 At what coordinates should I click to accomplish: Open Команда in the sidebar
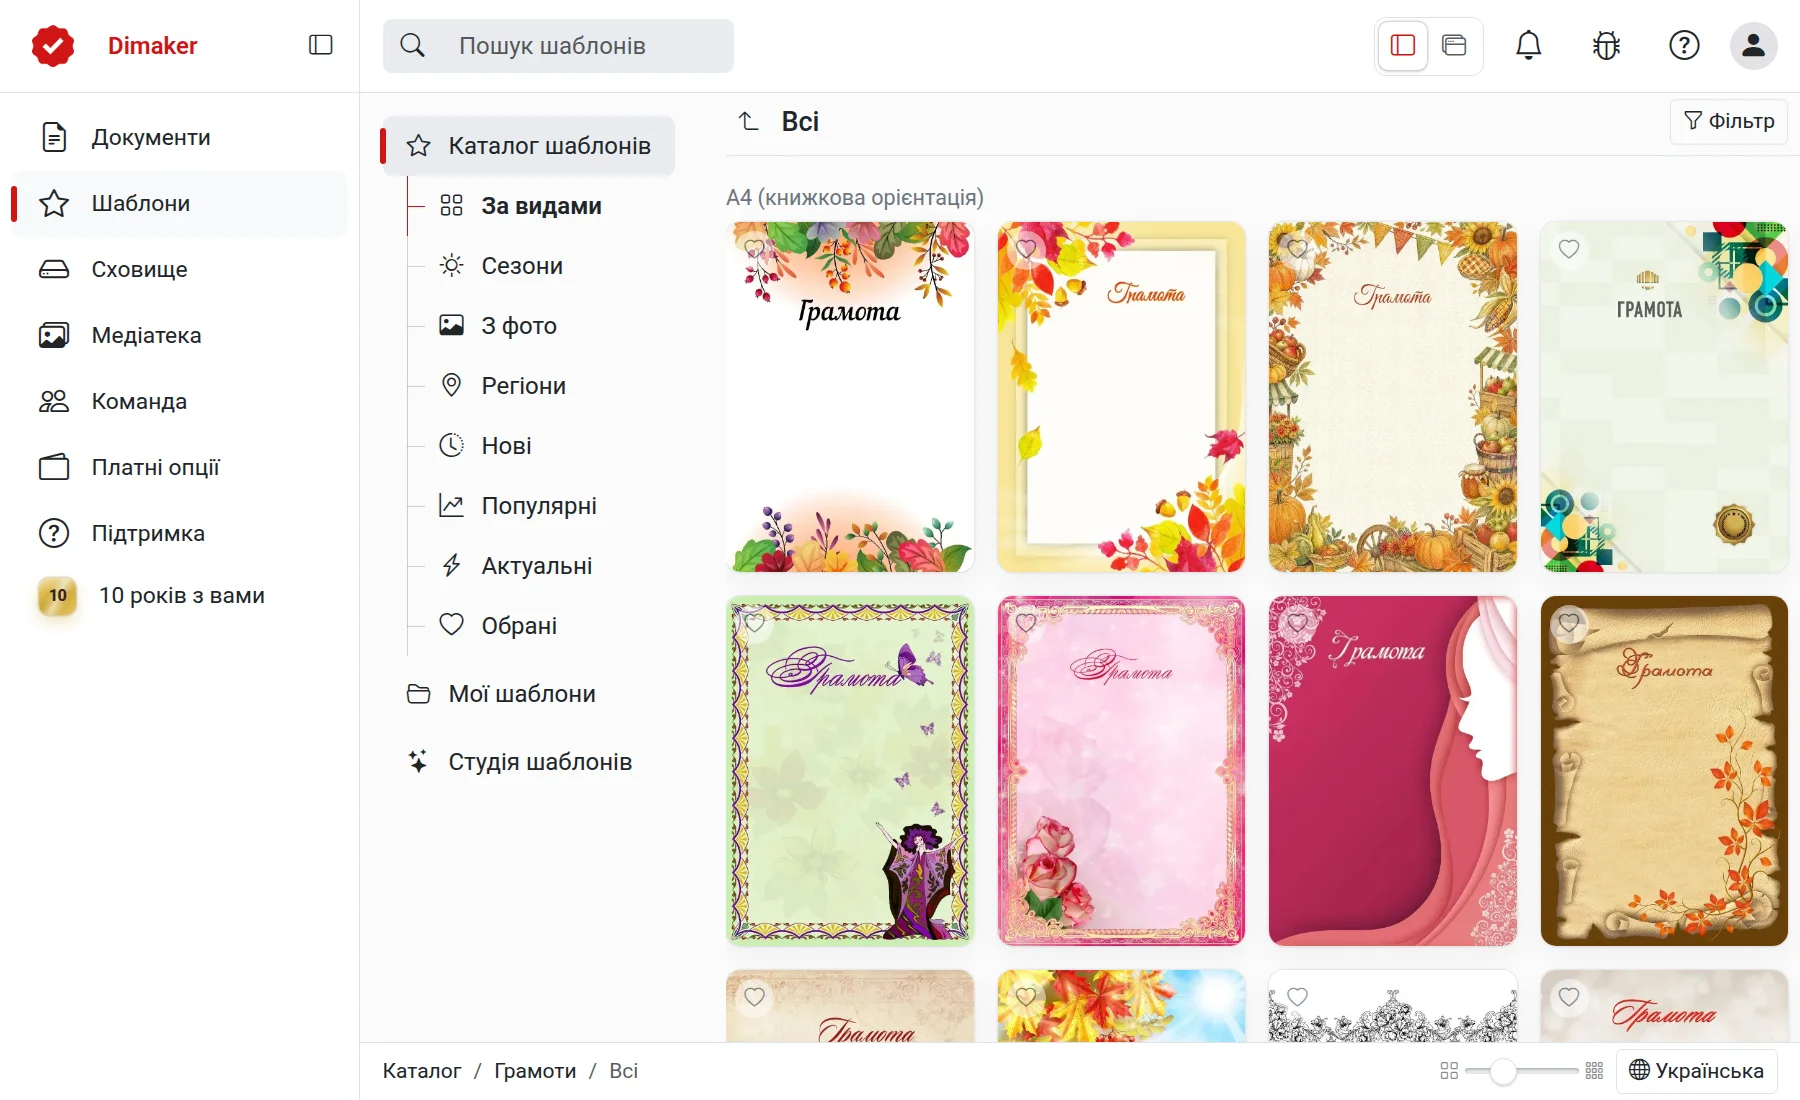(180, 401)
